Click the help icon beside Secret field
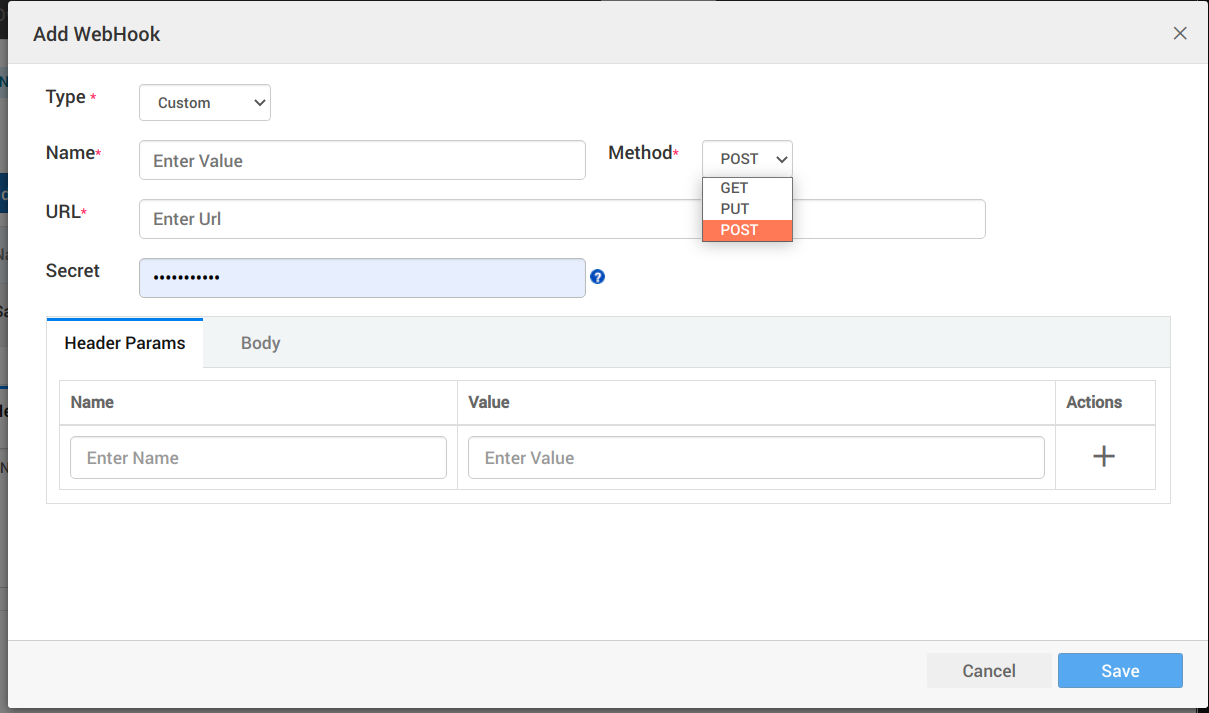Screen dimensions: 1209x713 [x=597, y=276]
